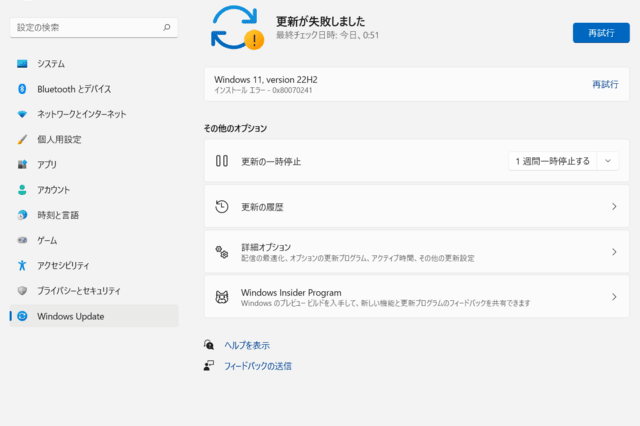
Task: Click the 設定の検索 search field
Action: (94, 27)
